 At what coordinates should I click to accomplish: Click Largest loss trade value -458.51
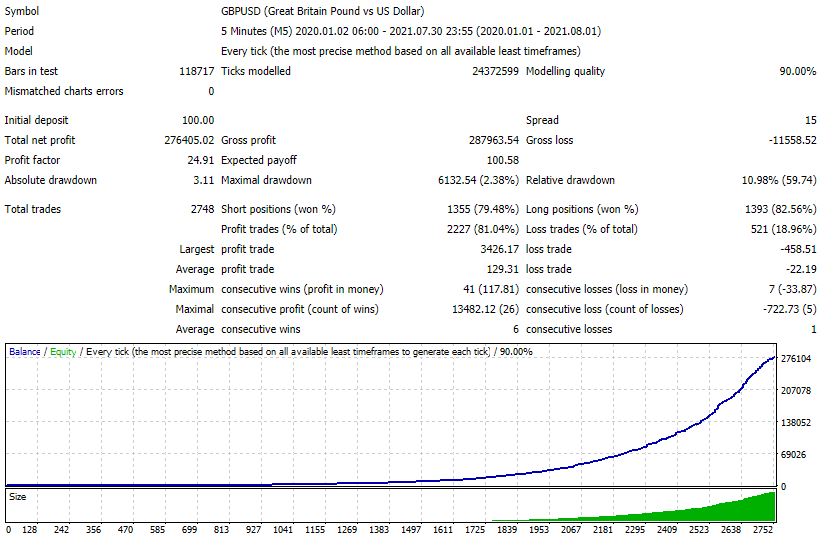point(798,249)
